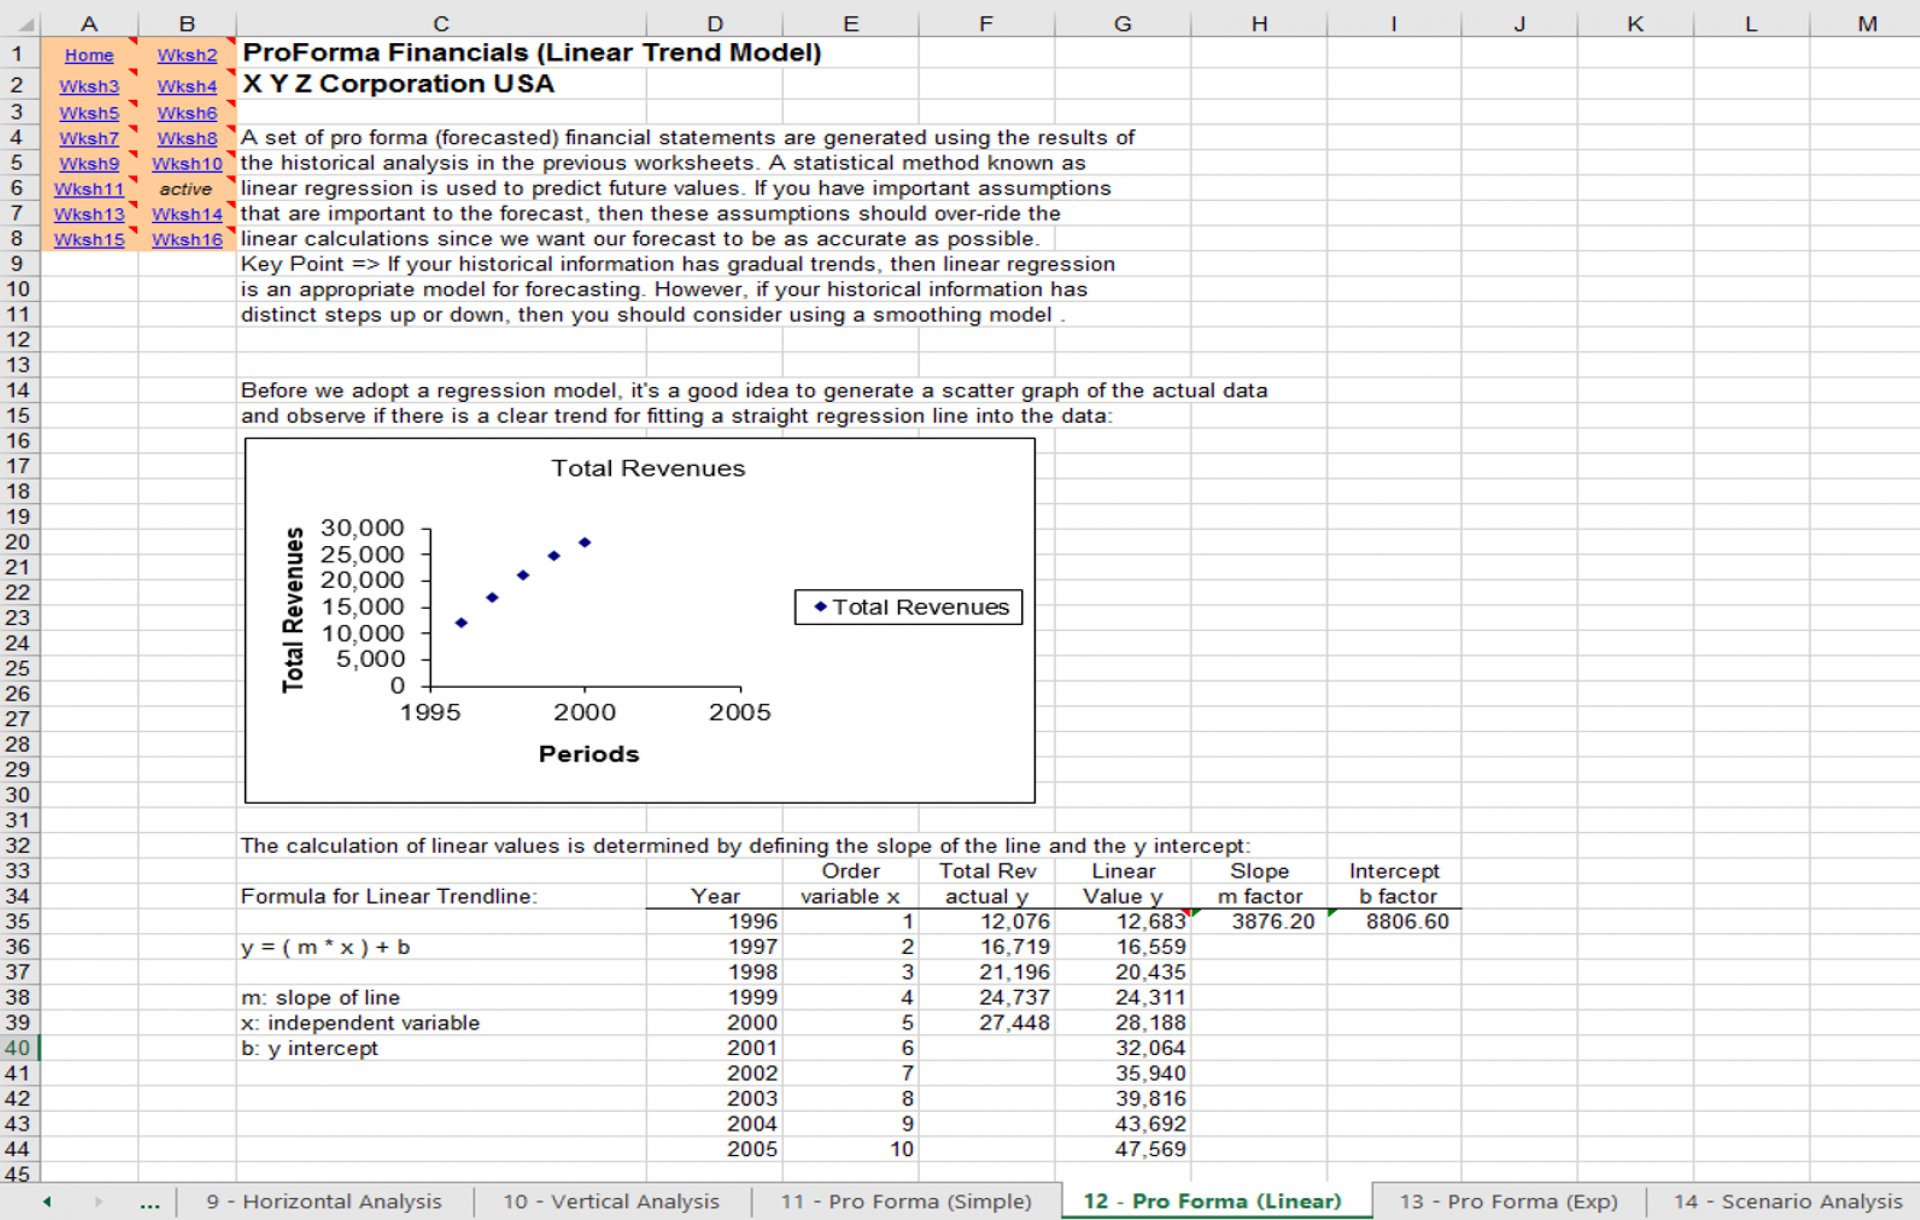Select the intercept value 8806.60
The width and height of the screenshot is (1920, 1220).
coord(1394,921)
